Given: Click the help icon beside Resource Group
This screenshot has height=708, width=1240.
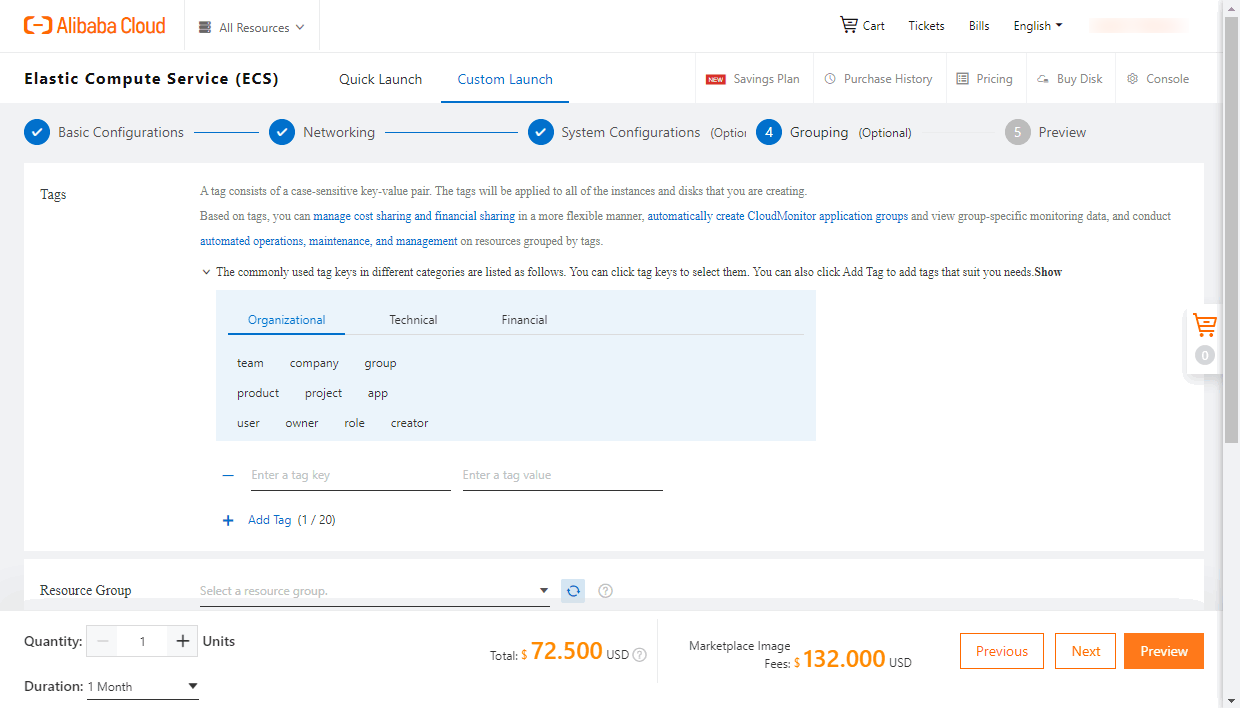Looking at the screenshot, I should tap(605, 590).
